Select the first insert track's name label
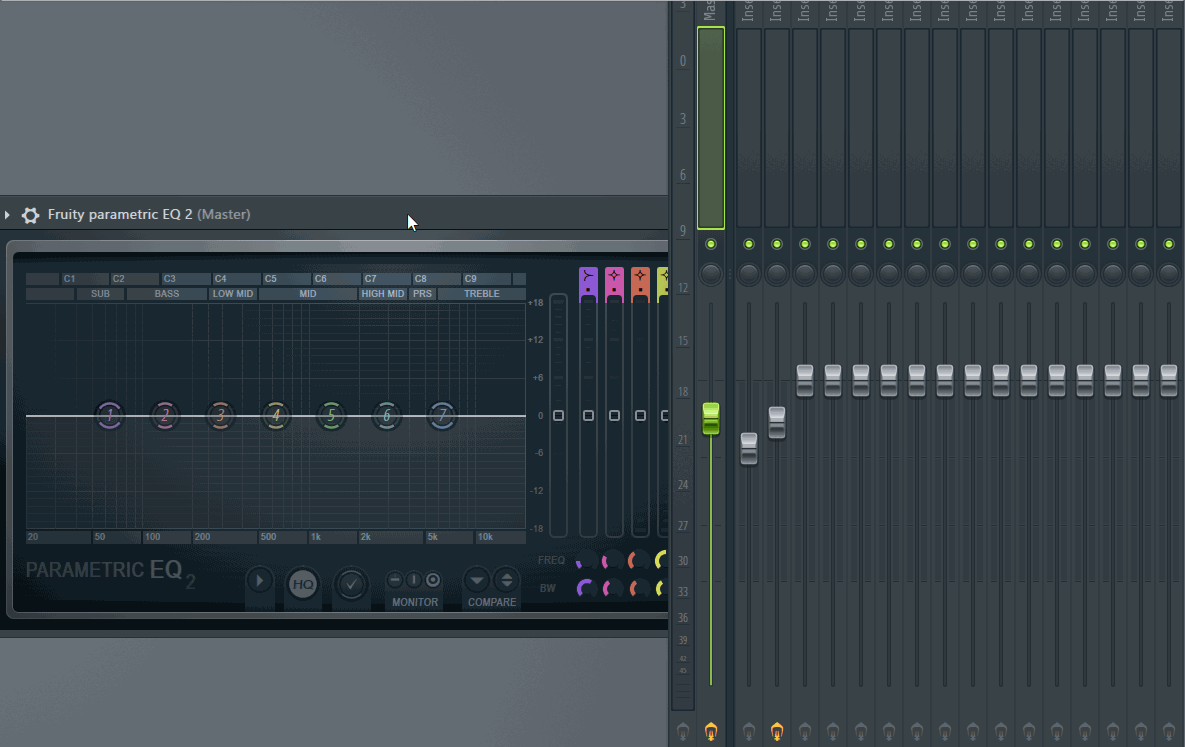 748,11
